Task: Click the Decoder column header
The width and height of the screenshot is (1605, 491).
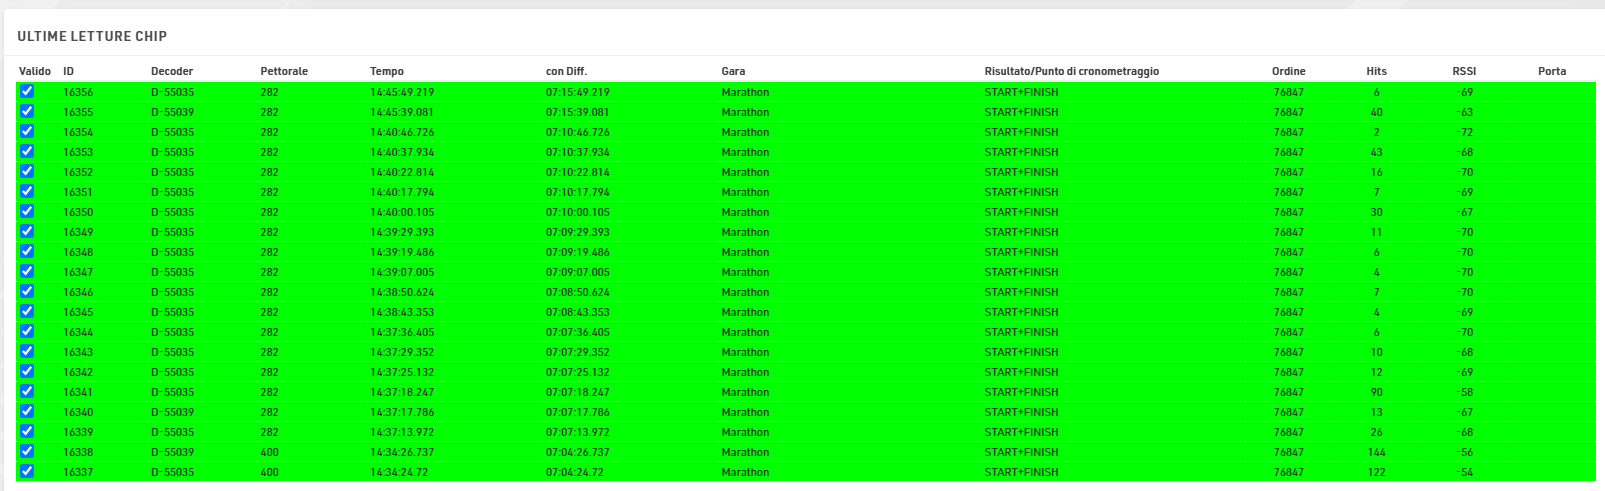Action: [x=172, y=71]
